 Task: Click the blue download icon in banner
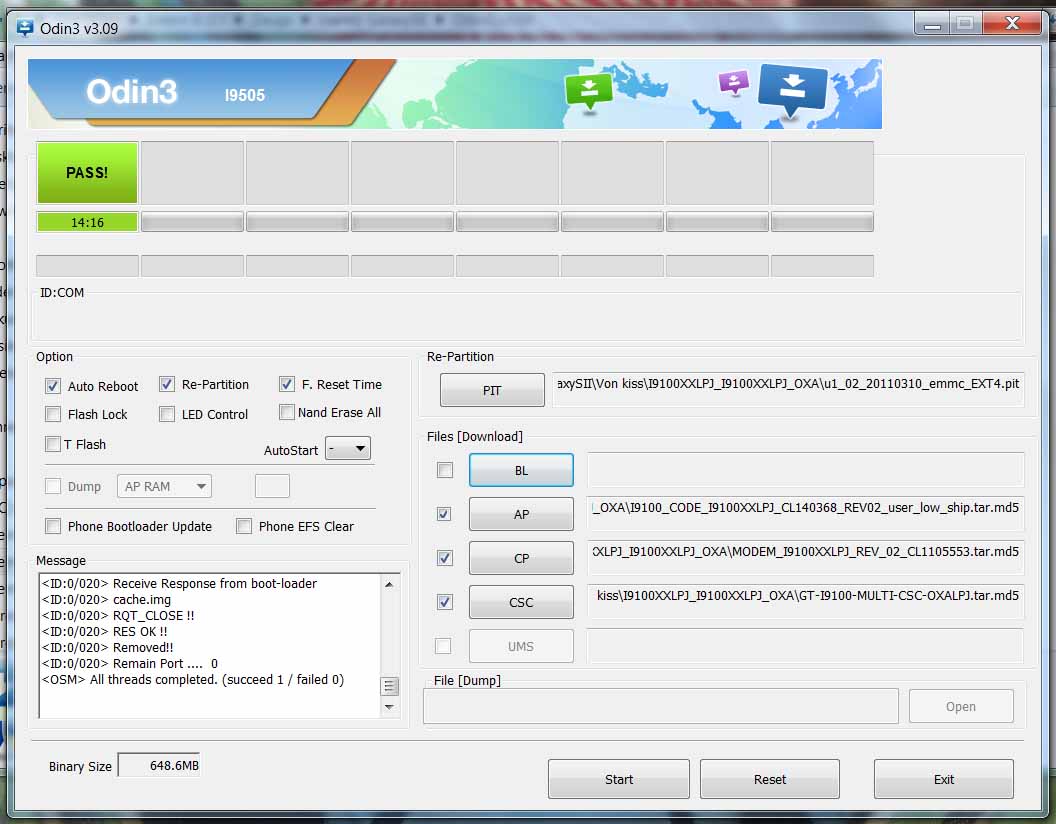(x=792, y=89)
